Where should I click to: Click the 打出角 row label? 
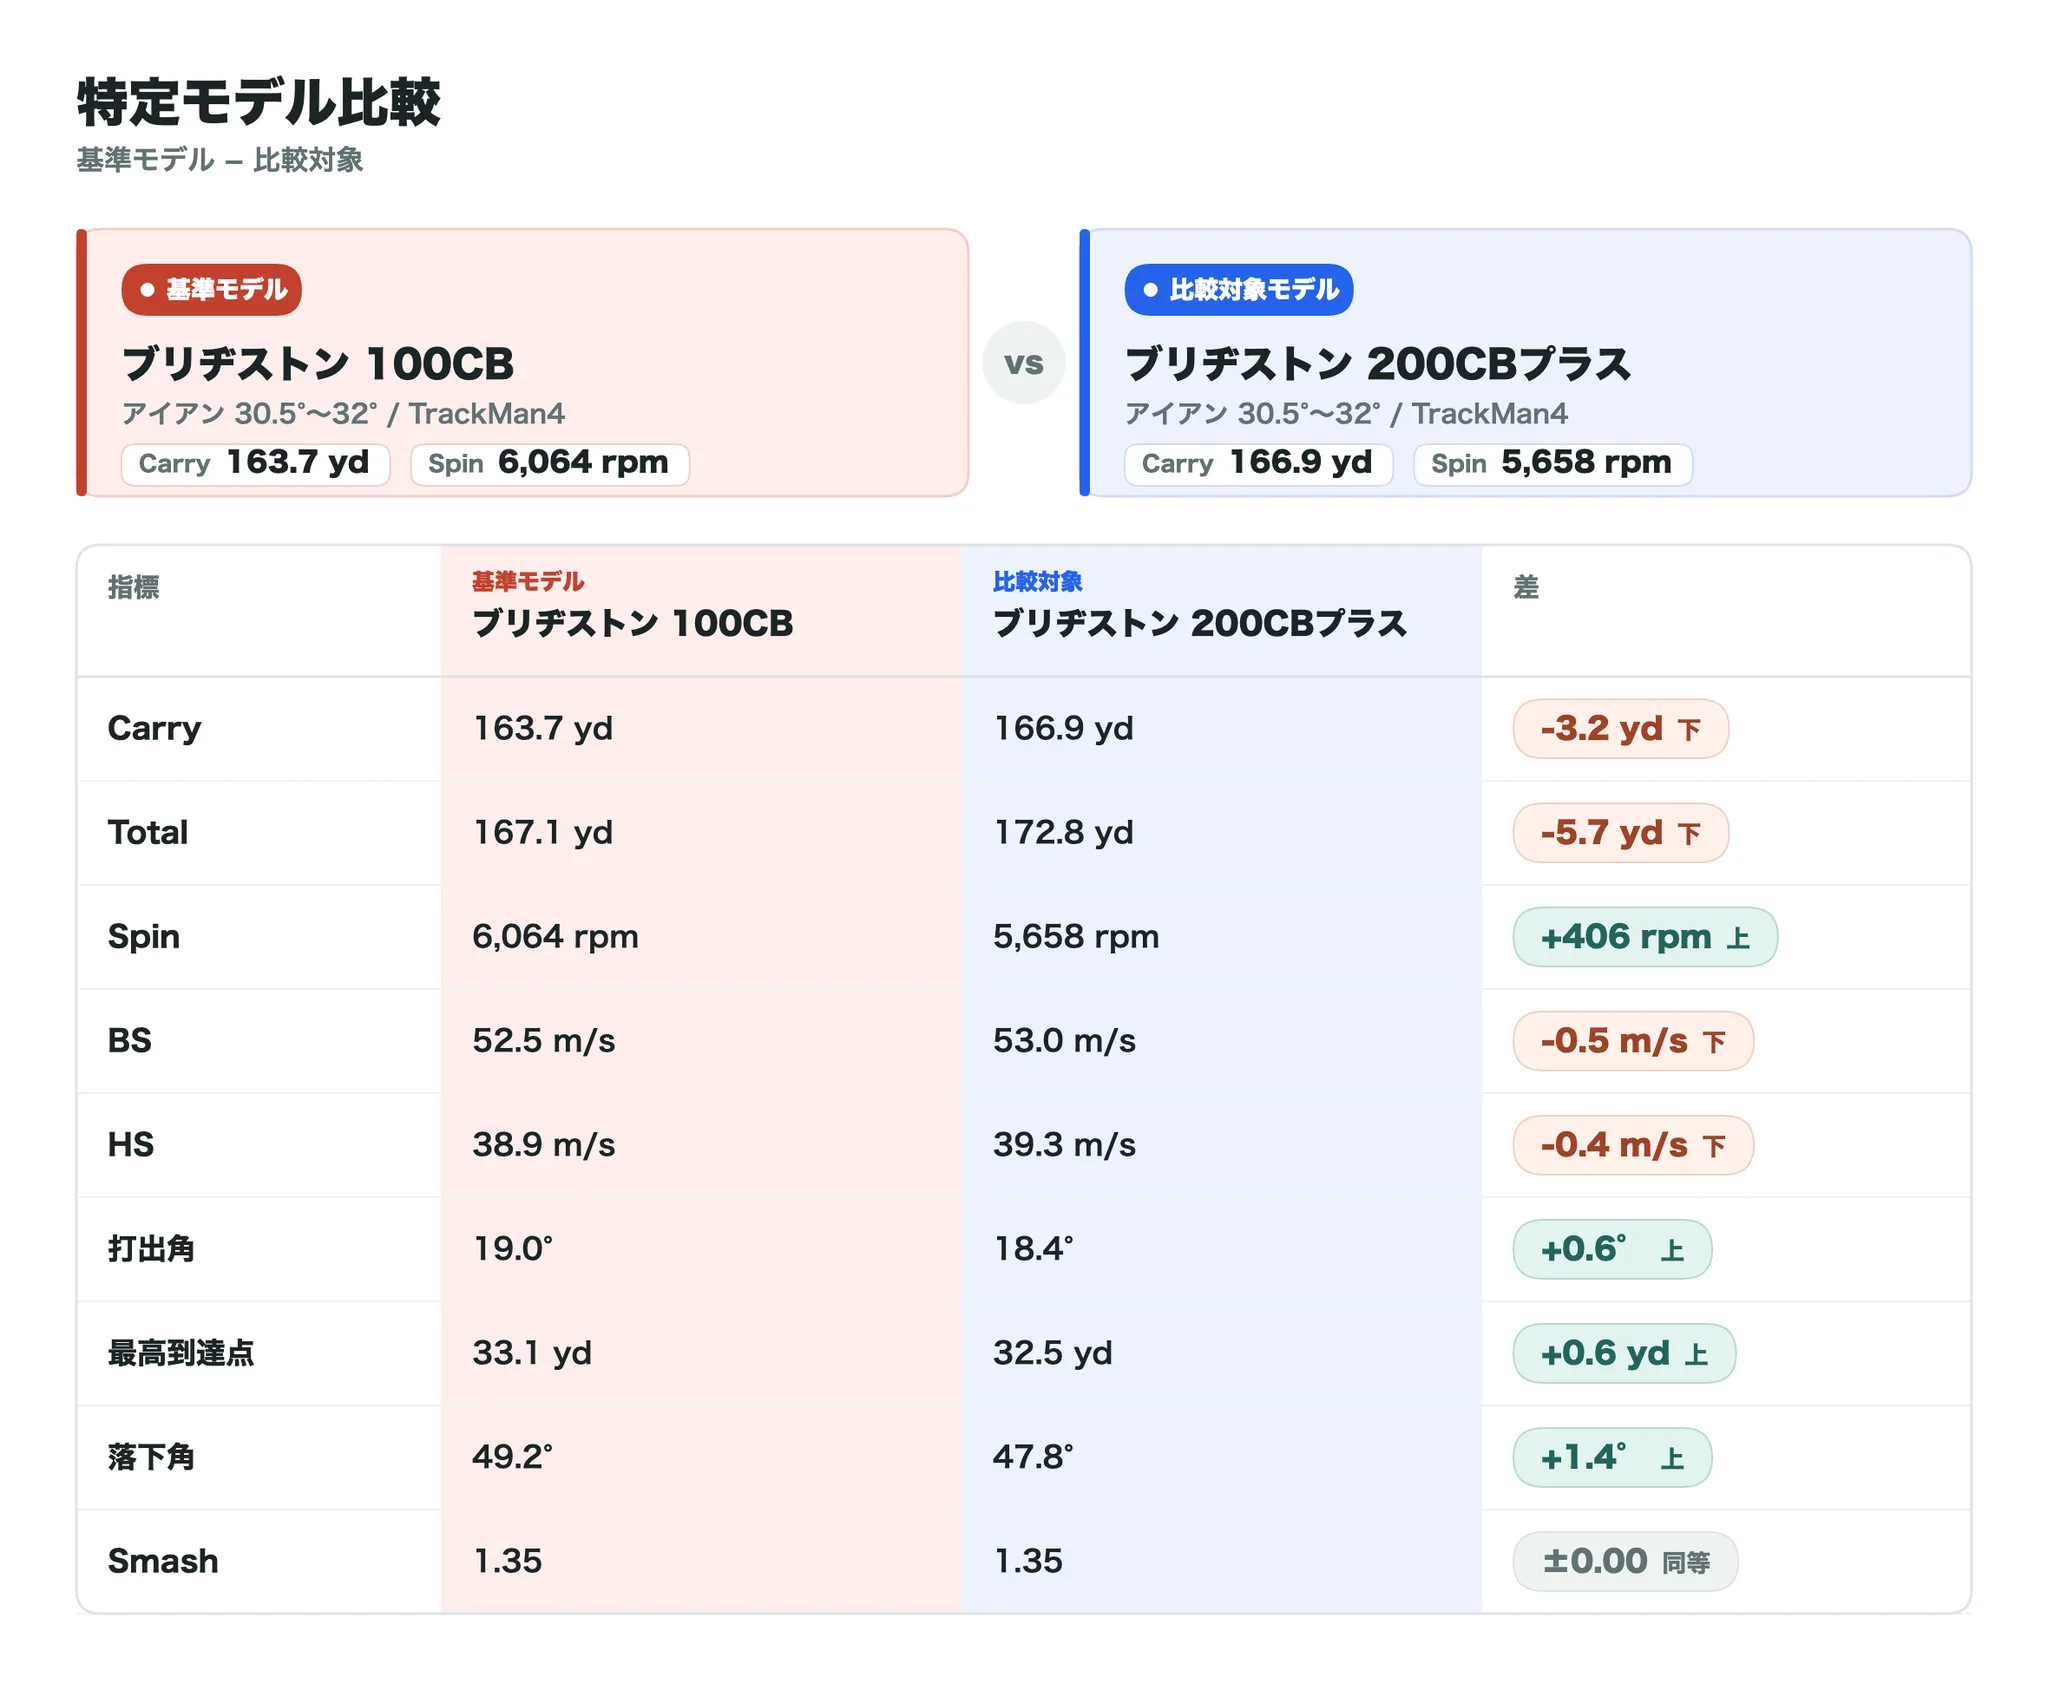click(151, 1249)
